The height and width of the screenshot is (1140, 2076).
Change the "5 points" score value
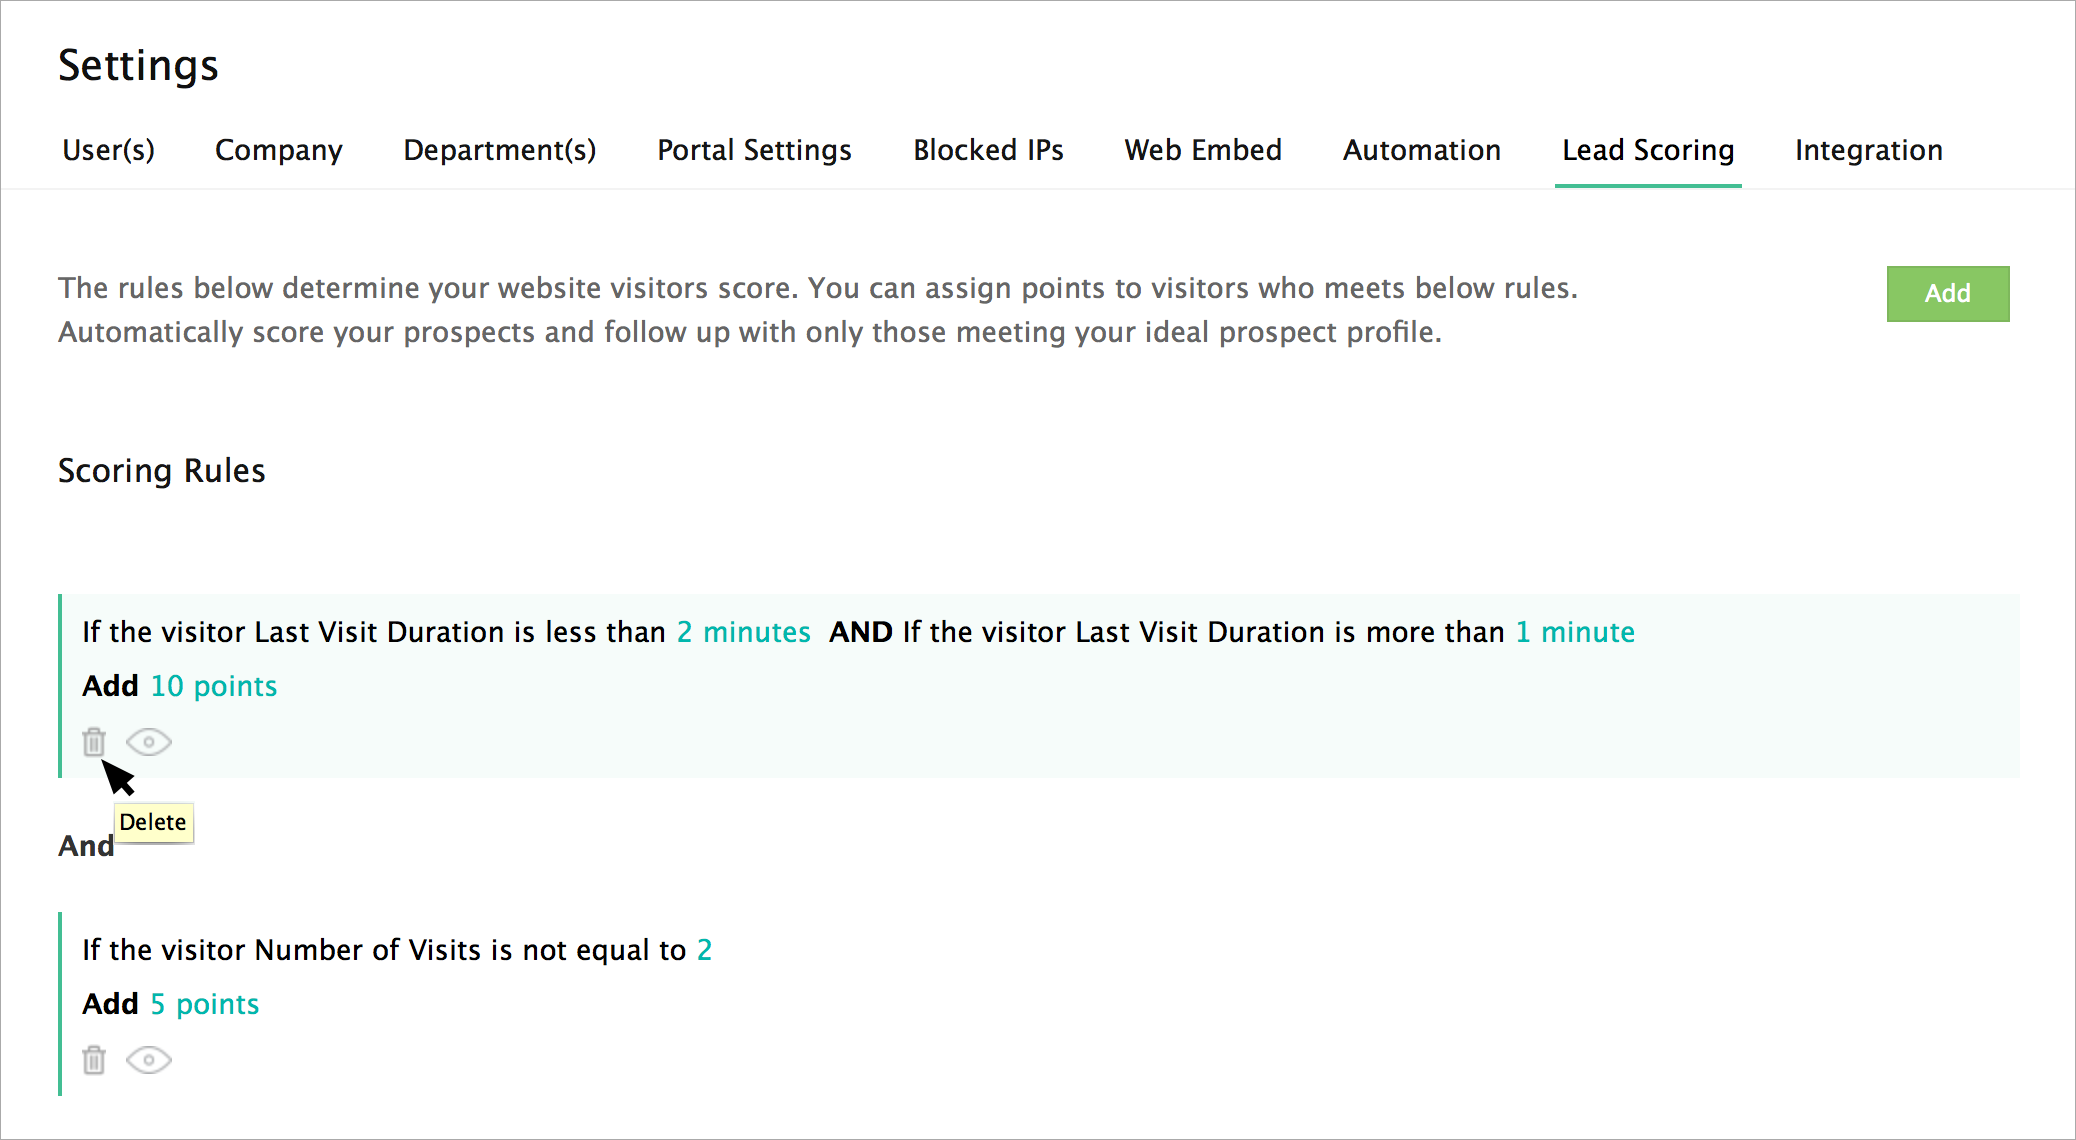pyautogui.click(x=204, y=1004)
